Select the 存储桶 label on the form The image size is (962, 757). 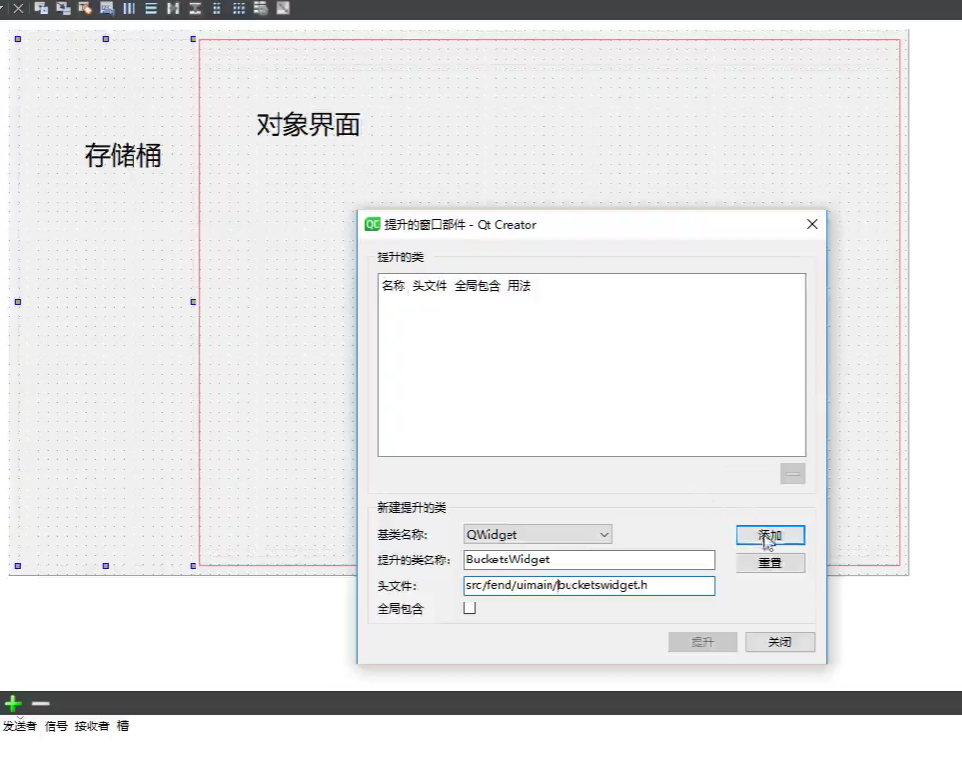pos(123,155)
